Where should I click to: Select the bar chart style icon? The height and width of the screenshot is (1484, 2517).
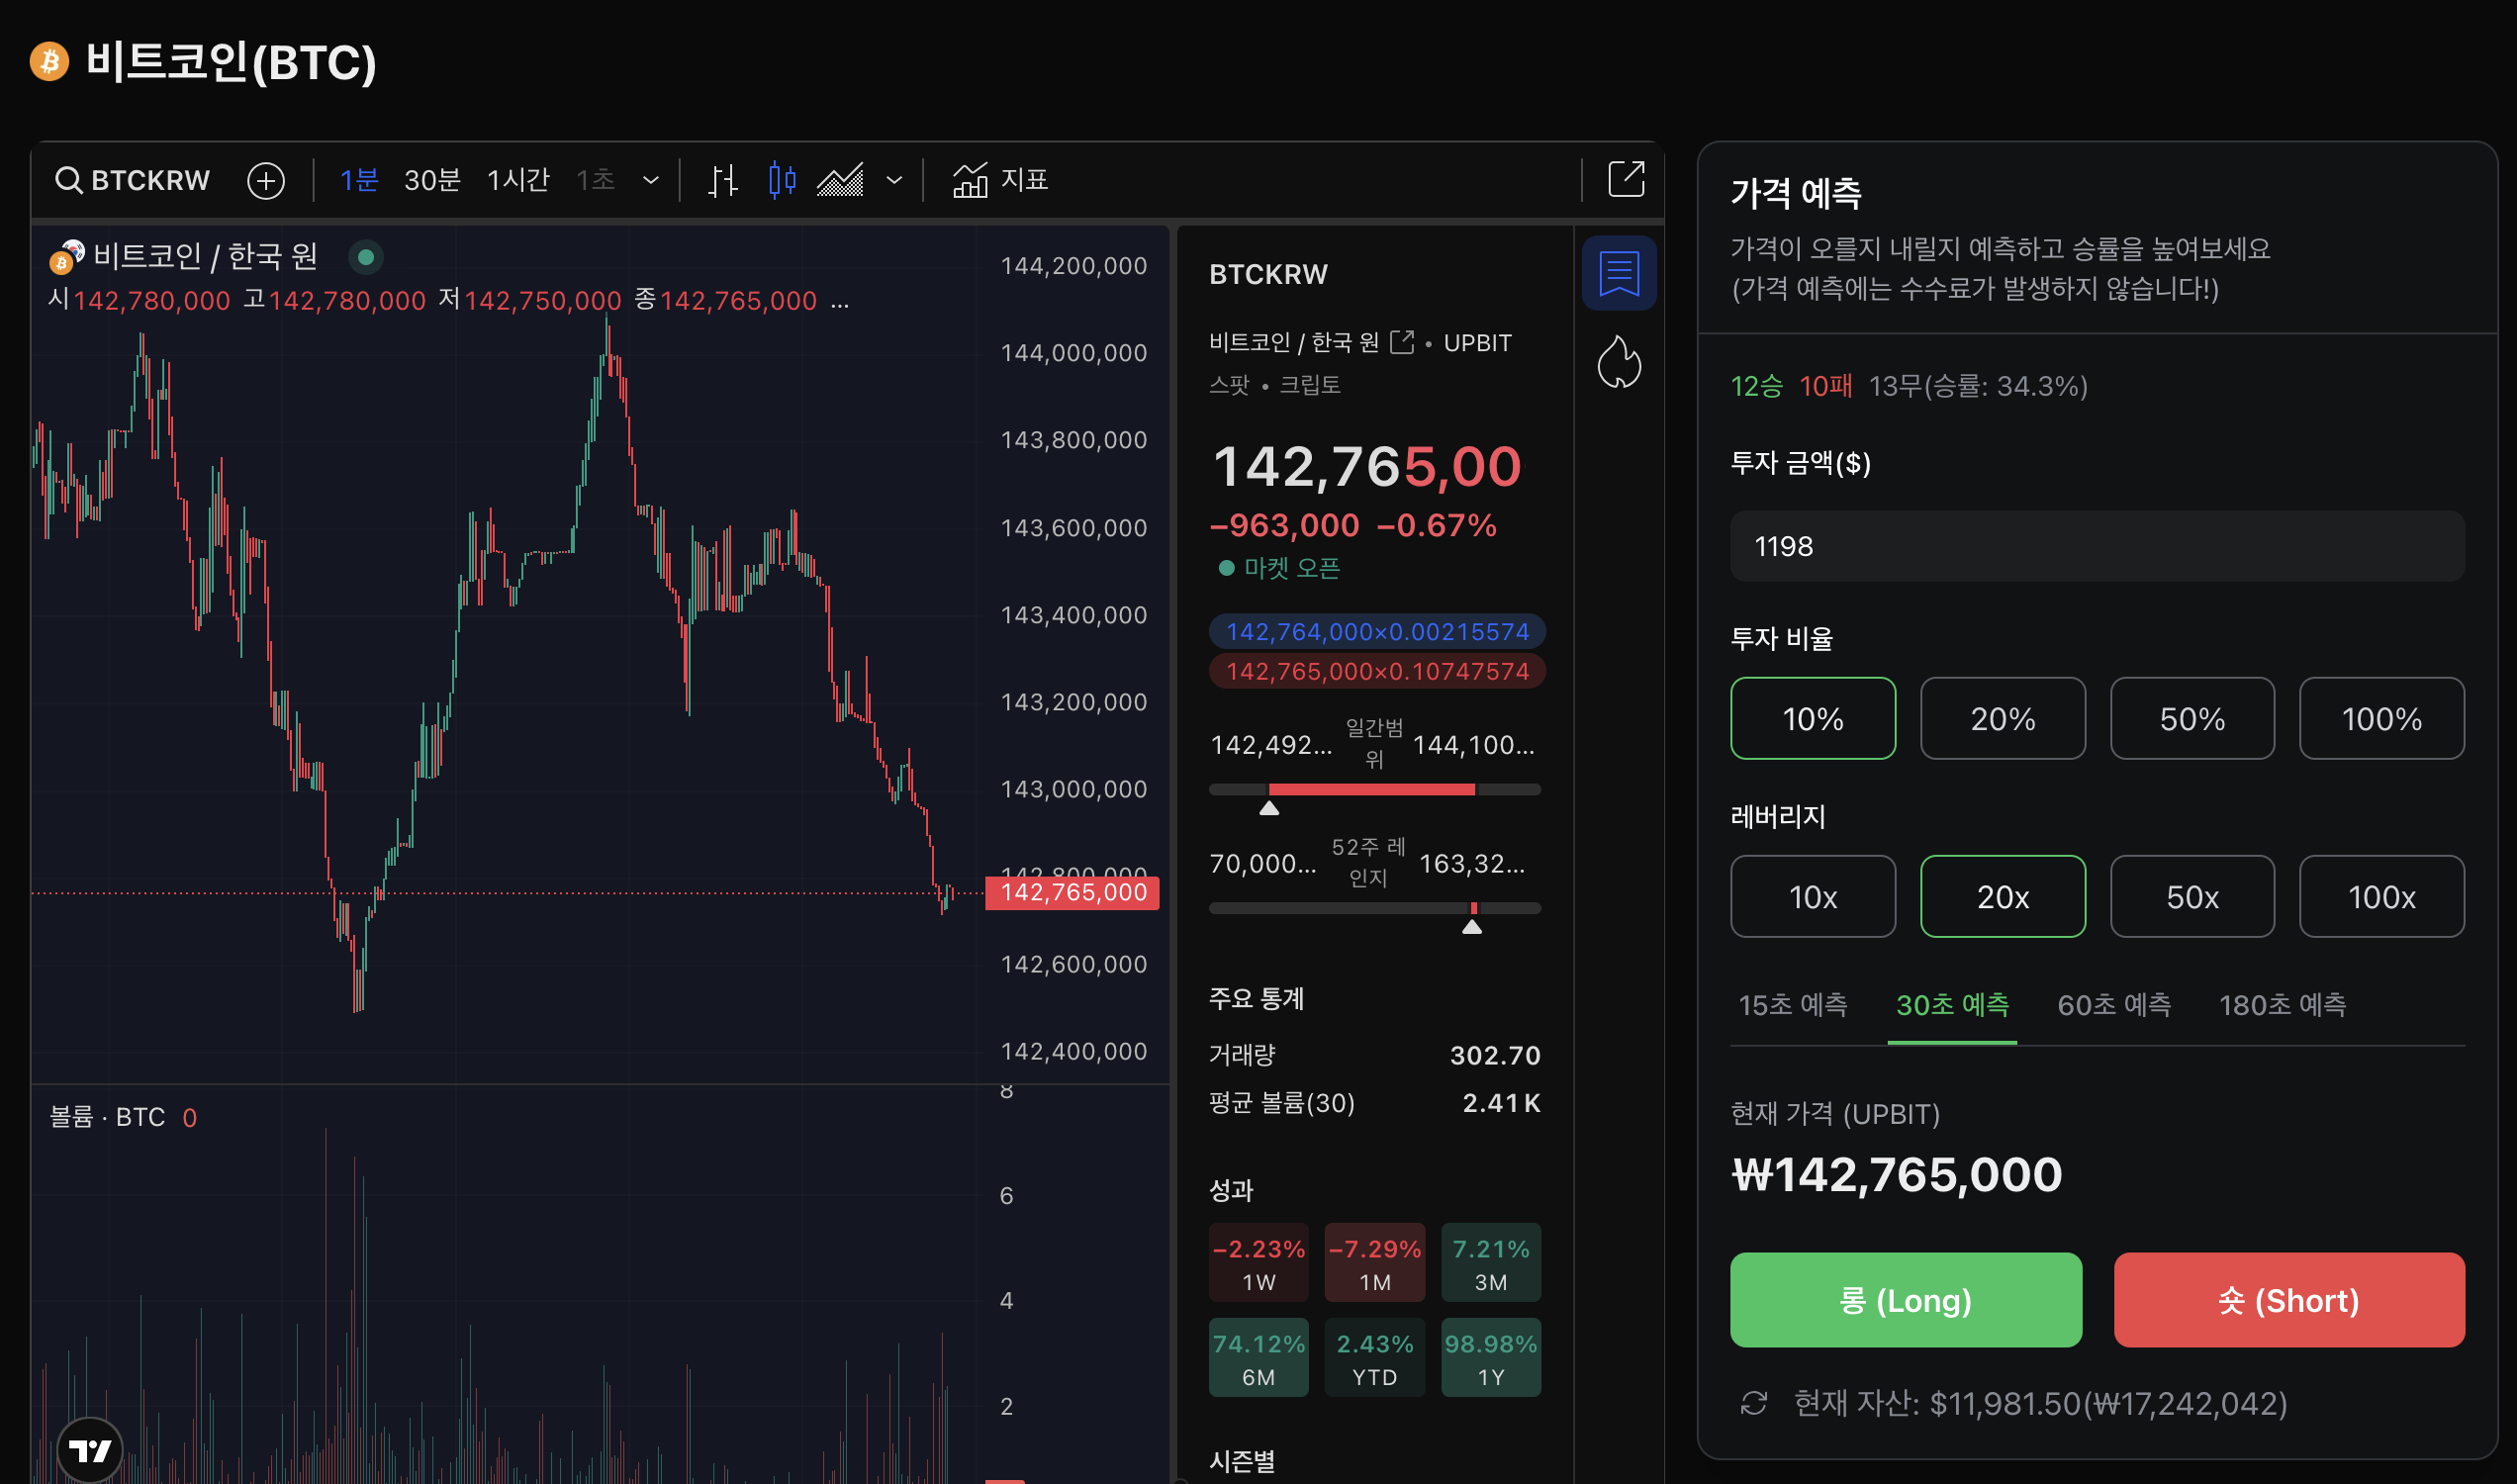coord(723,181)
